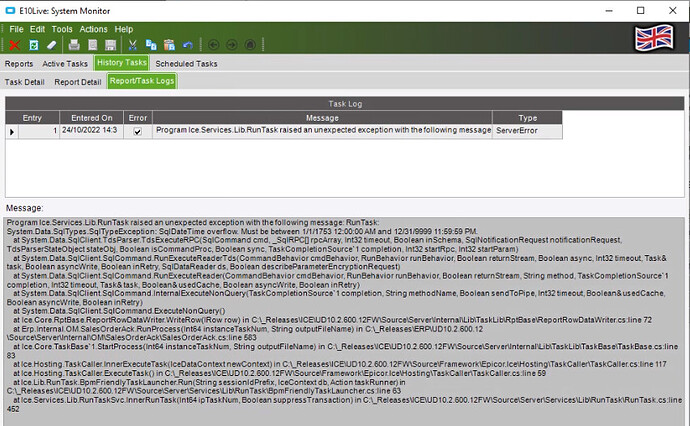Click the Refresh toolbar icon
The image size is (690, 426).
pos(33,45)
